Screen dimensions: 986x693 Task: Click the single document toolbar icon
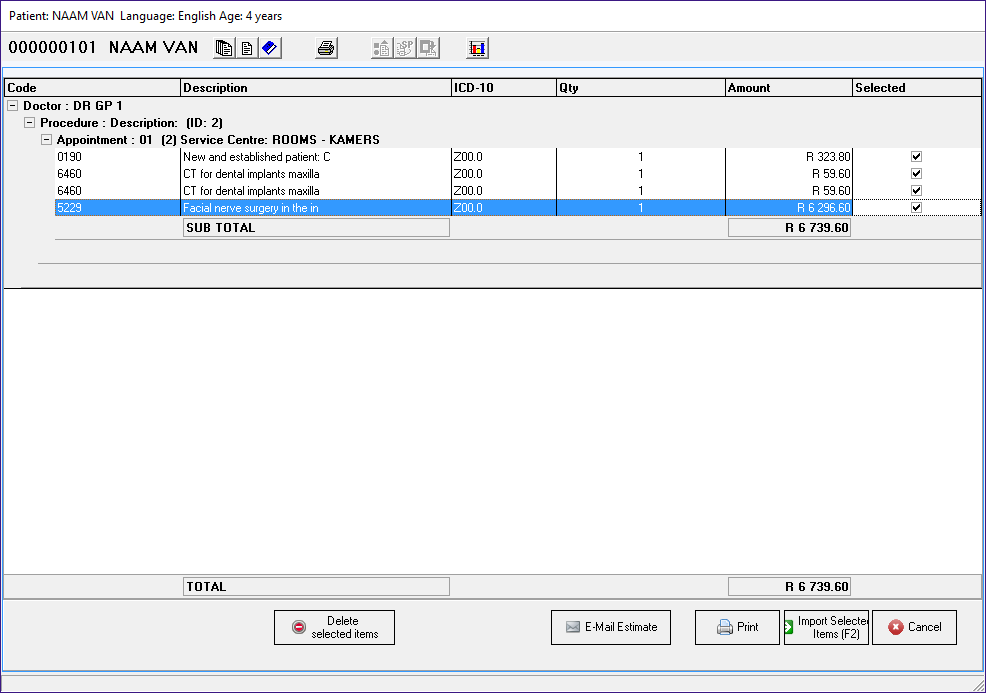[x=247, y=48]
